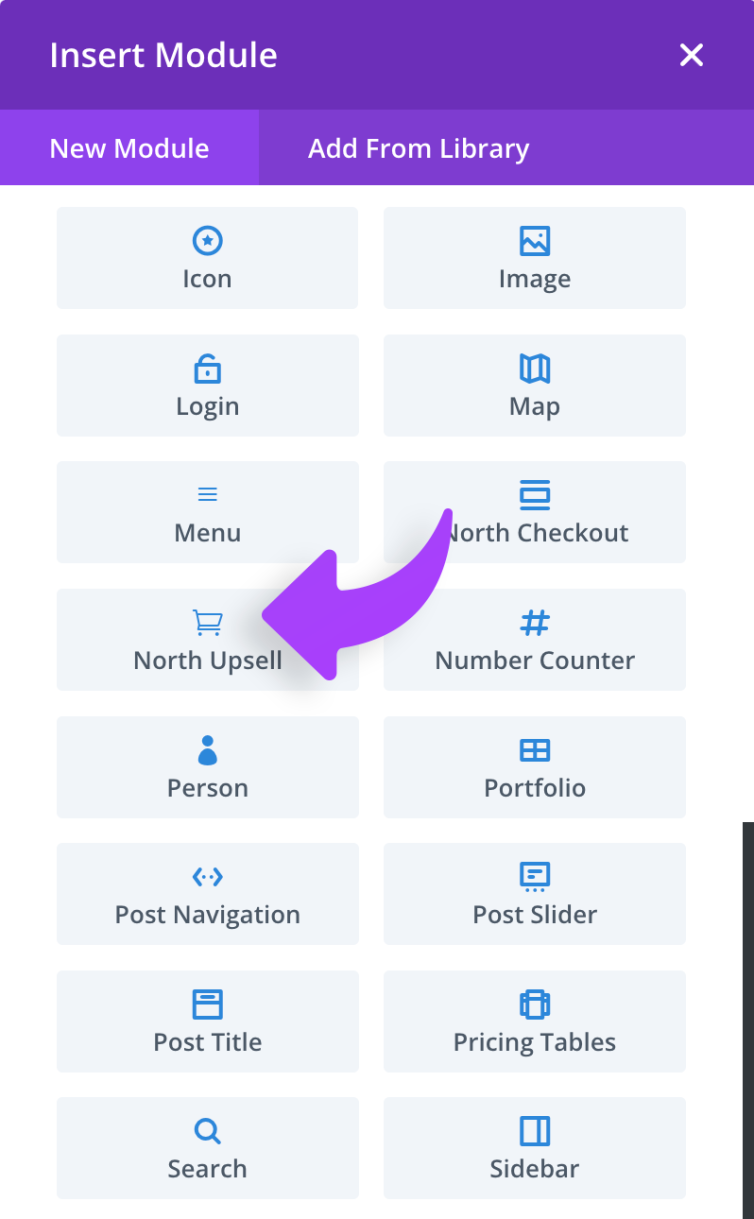Click the Pricing Tables stacked icon

pyautogui.click(x=534, y=1004)
